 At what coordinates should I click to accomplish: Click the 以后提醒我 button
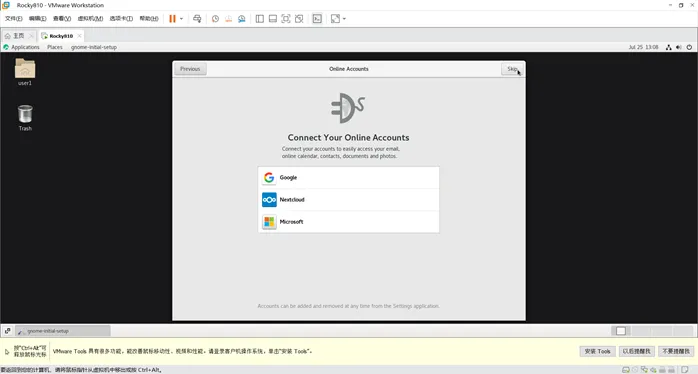tap(637, 351)
